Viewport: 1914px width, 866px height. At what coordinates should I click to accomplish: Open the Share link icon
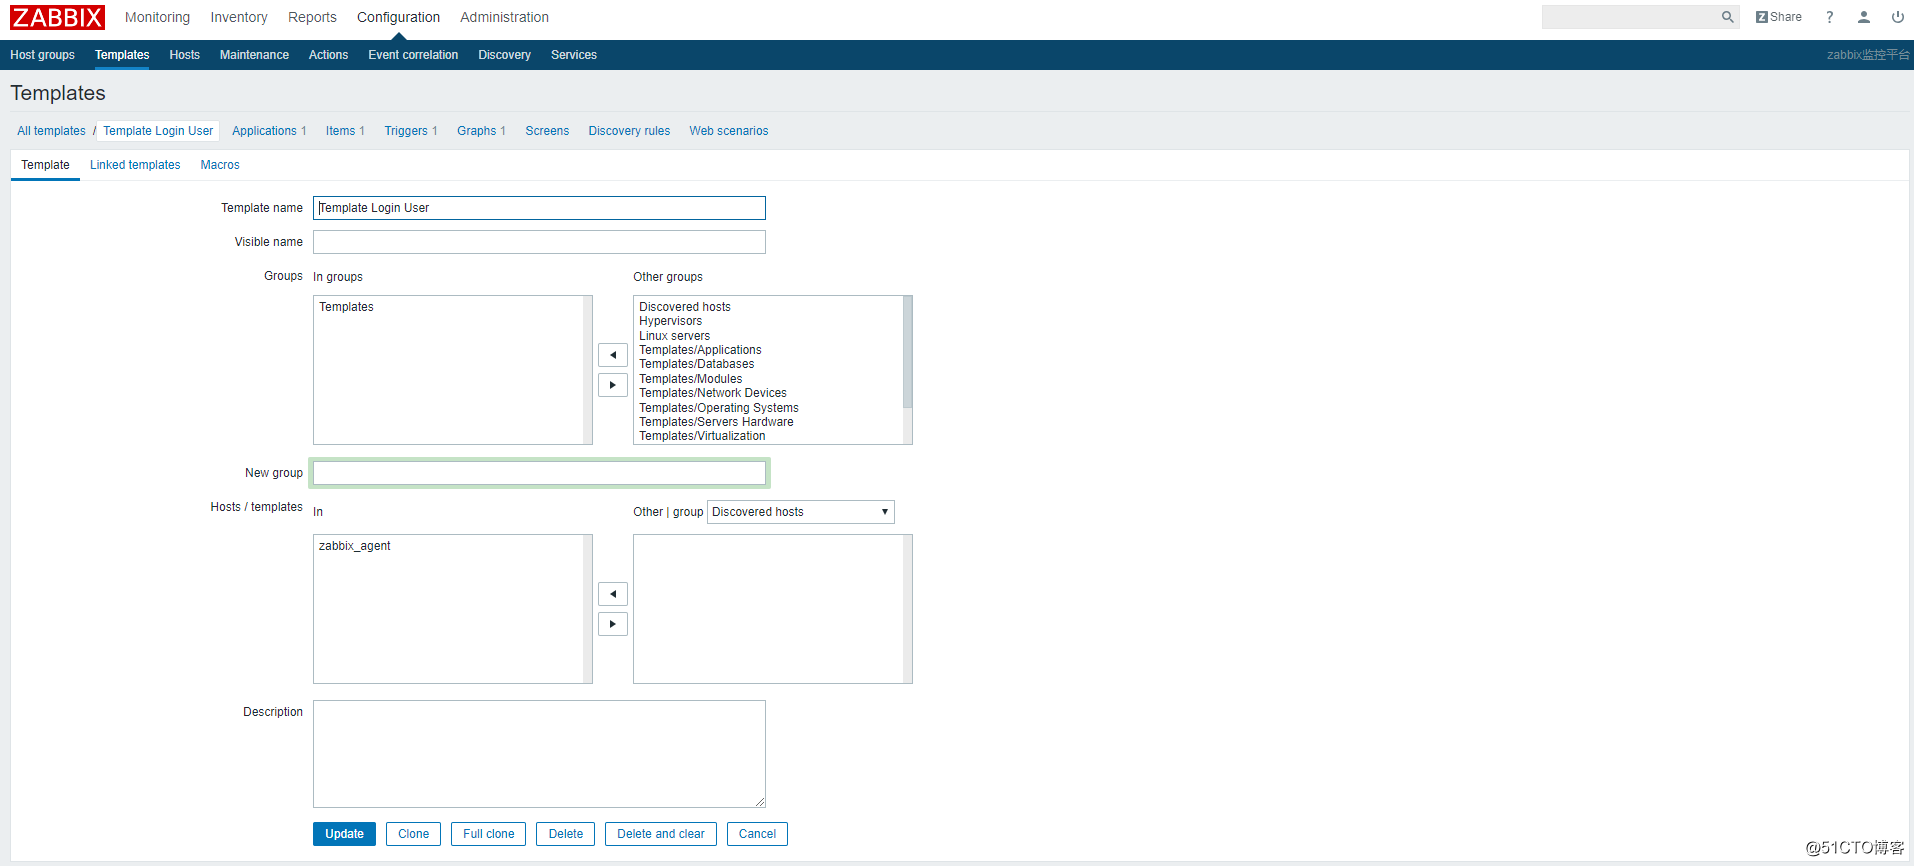coord(1779,17)
